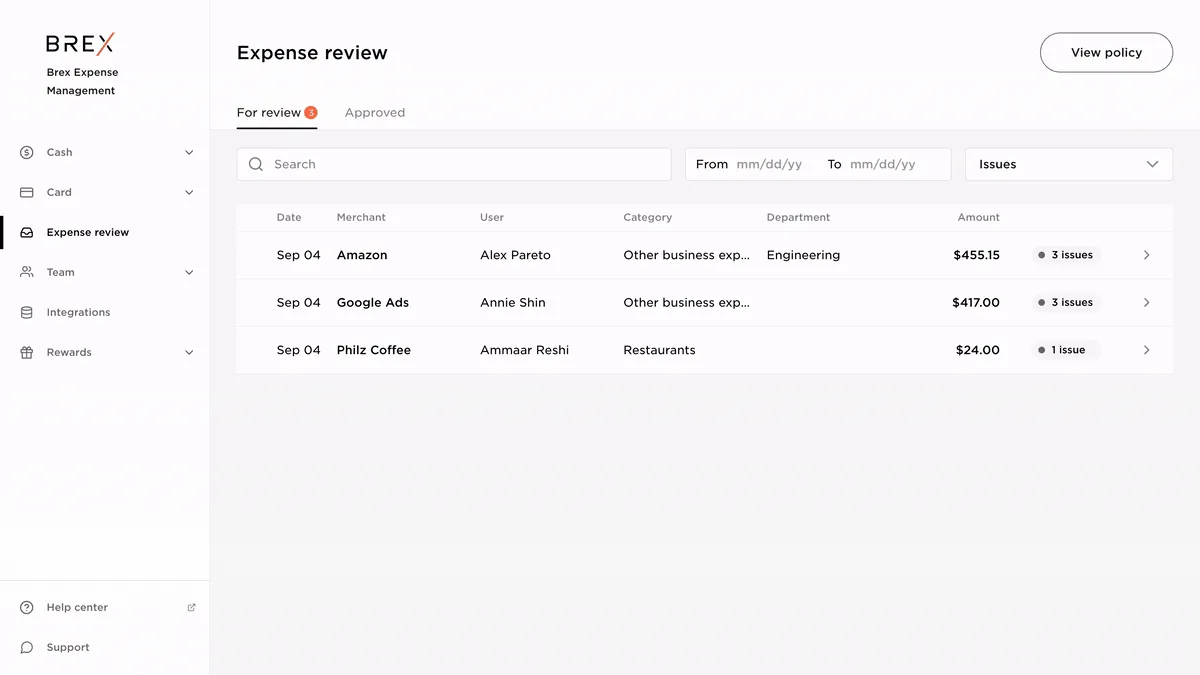This screenshot has width=1200, height=675.
Task: Open Google Ads row using its arrow
Action: click(1146, 302)
